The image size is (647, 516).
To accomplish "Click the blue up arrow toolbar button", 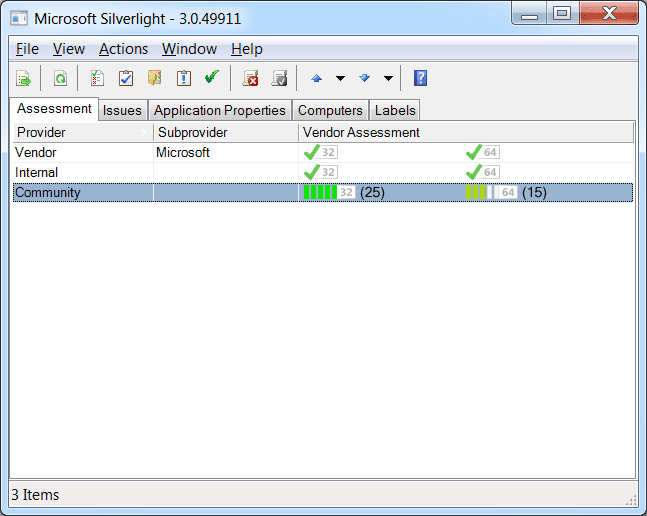I will tap(316, 78).
